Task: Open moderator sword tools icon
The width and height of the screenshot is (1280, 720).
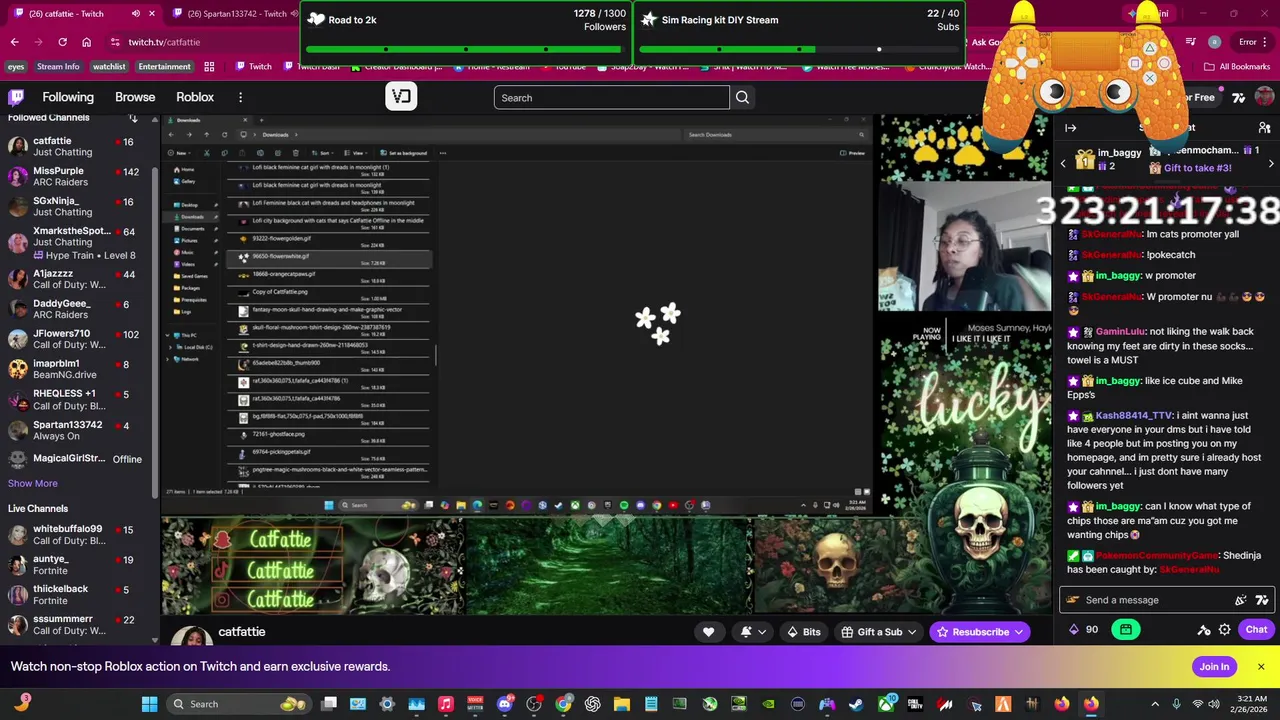Action: (1204, 629)
